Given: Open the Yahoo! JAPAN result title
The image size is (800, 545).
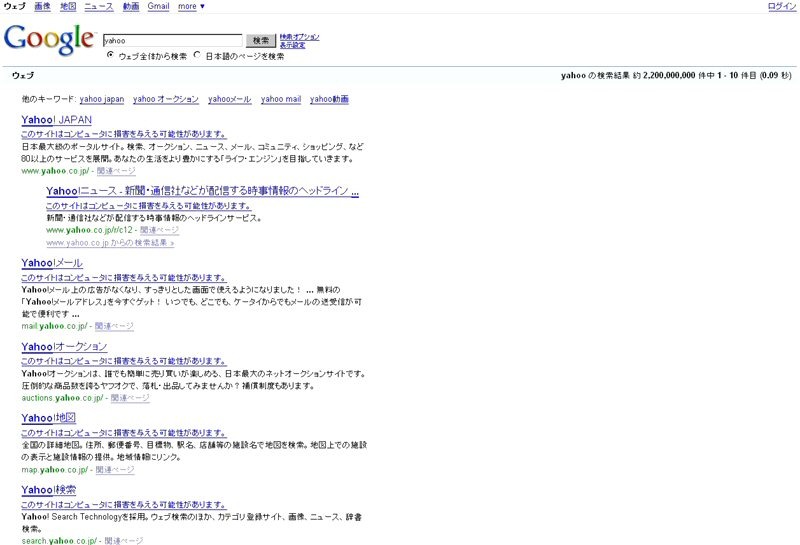Looking at the screenshot, I should [57, 120].
